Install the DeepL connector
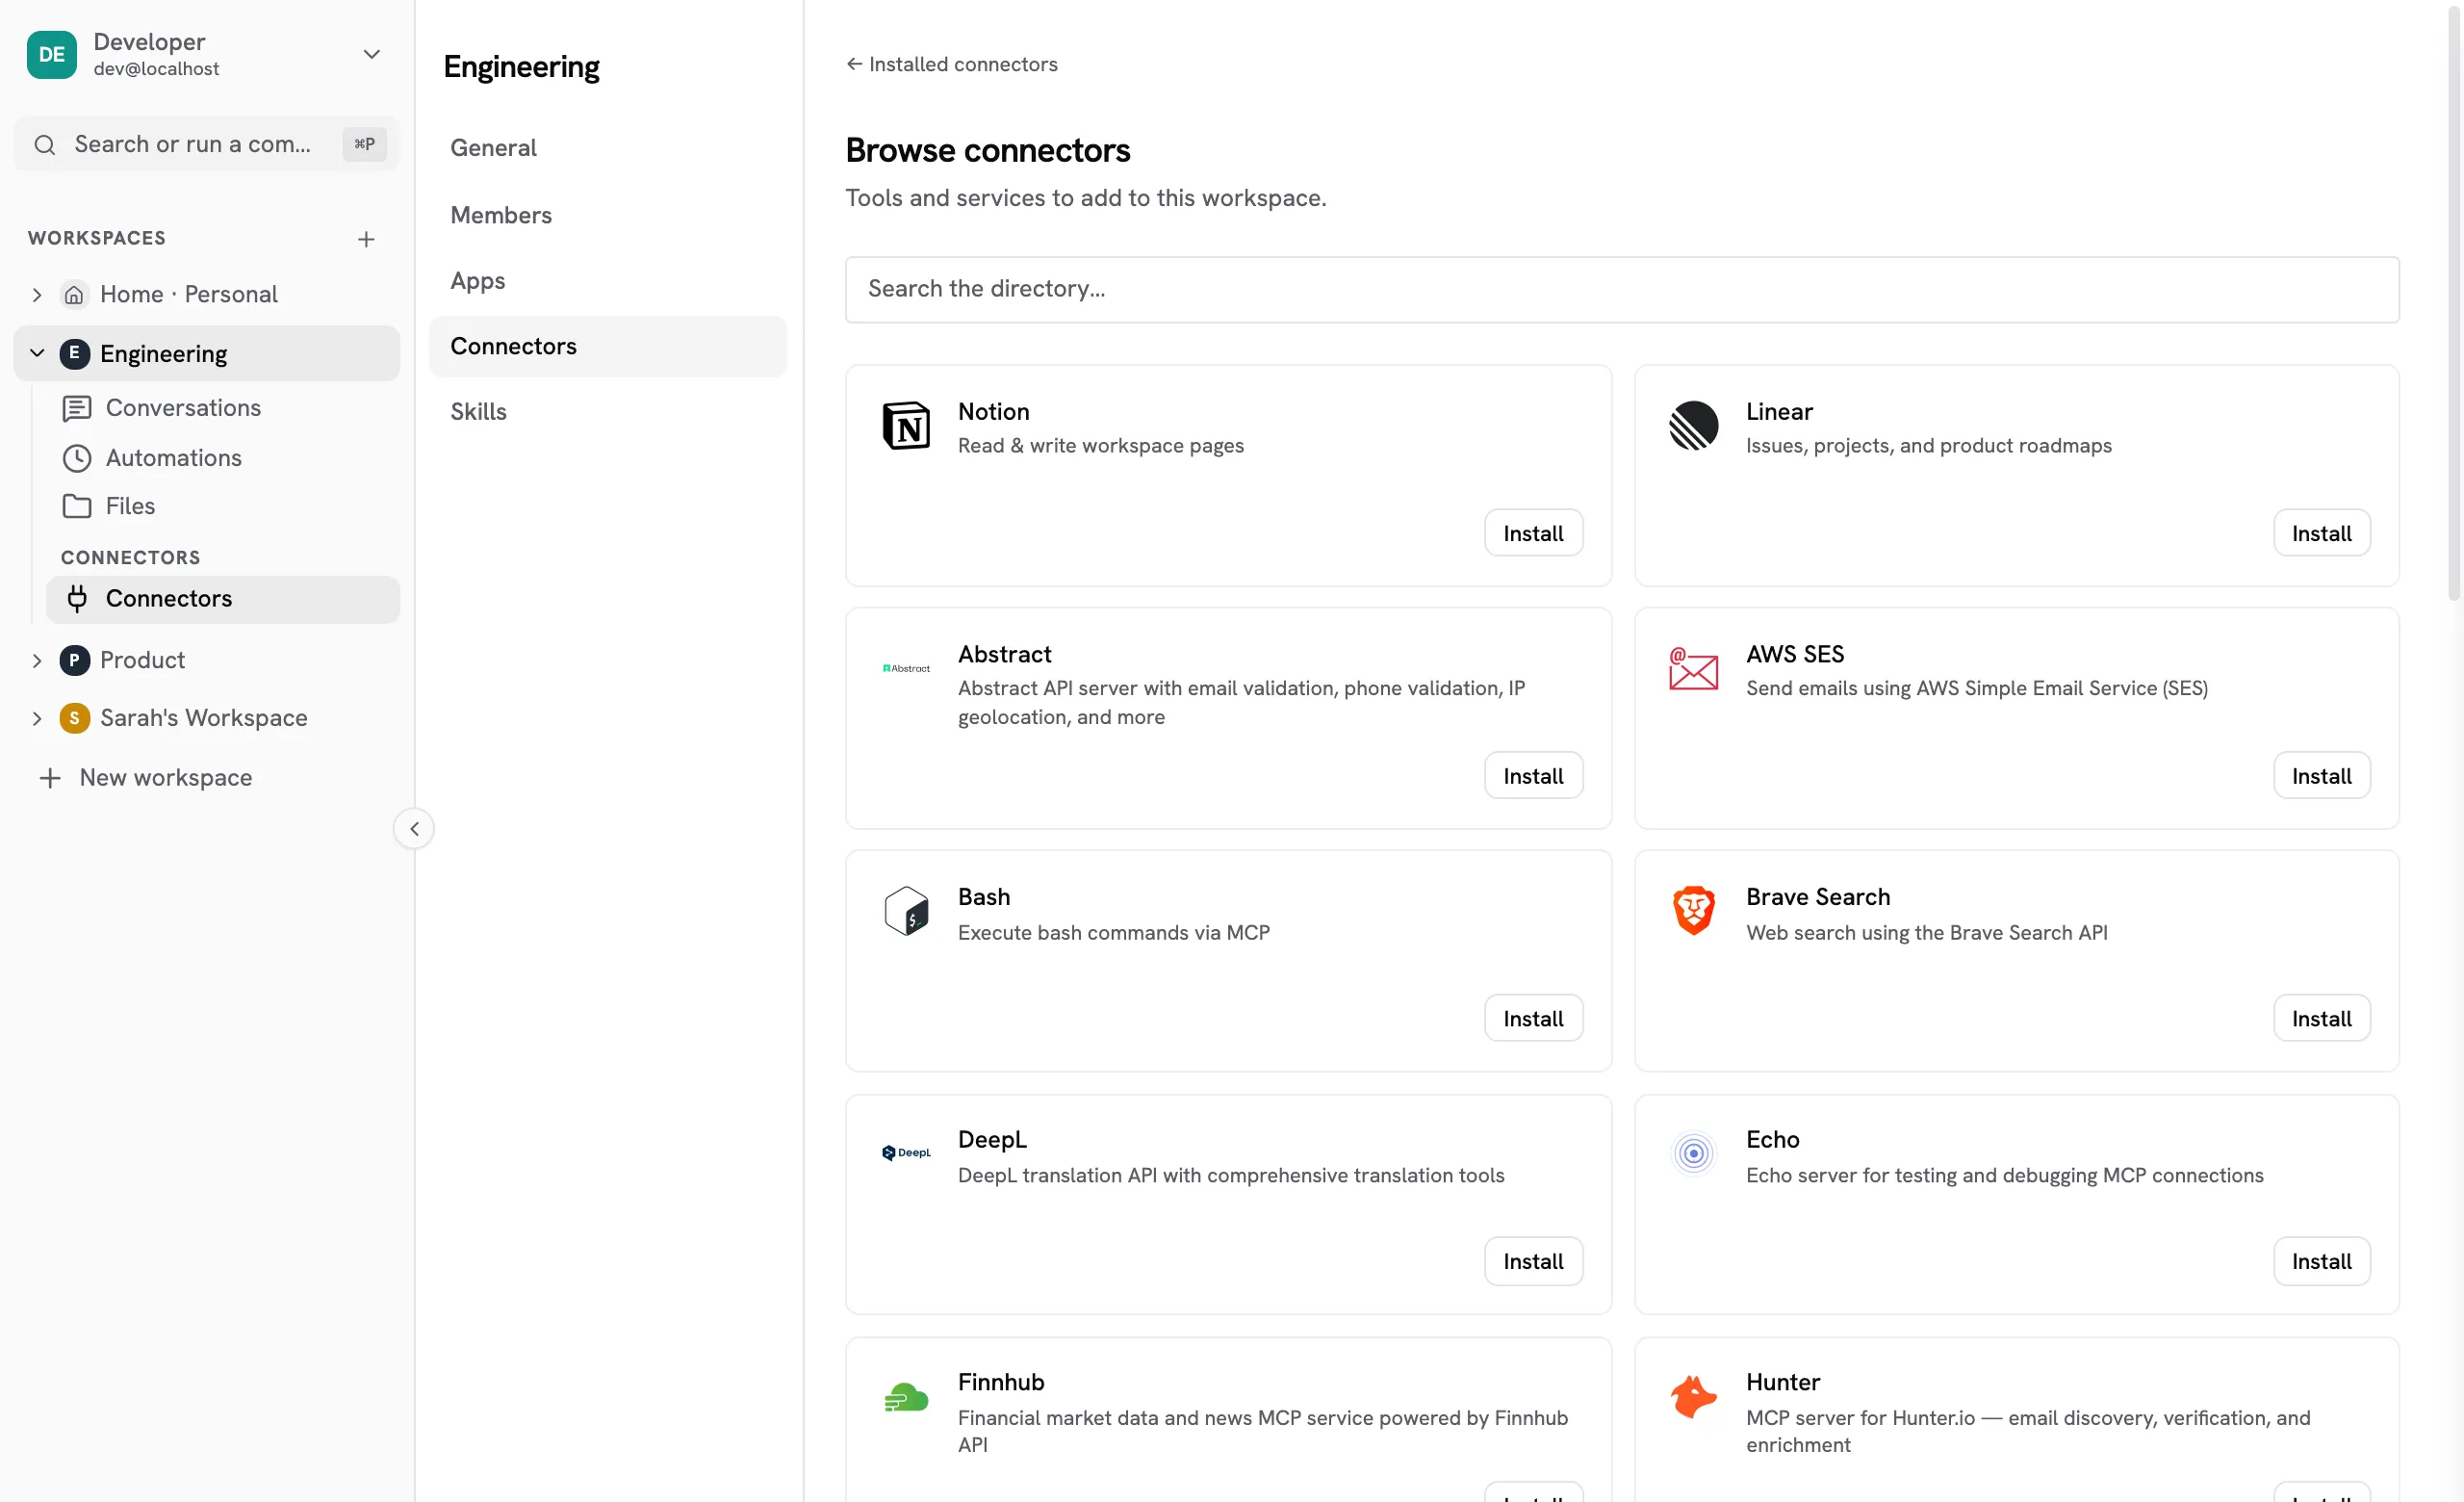Viewport: 2464px width, 1502px height. 1533,1262
